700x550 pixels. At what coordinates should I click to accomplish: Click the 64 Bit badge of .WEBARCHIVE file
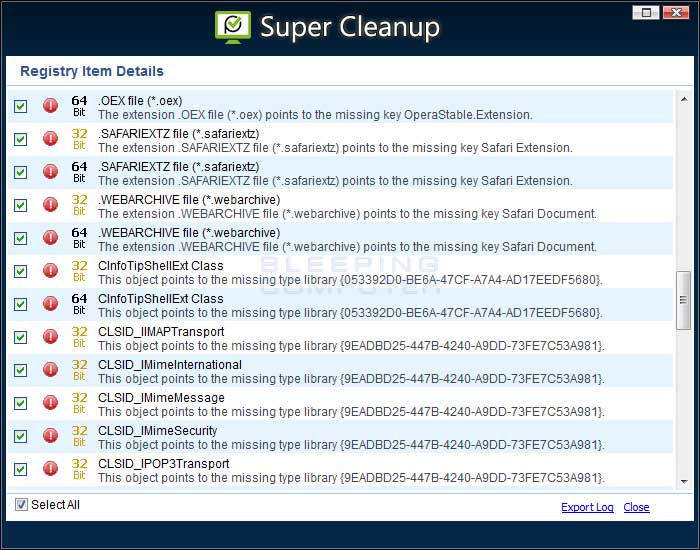click(79, 238)
